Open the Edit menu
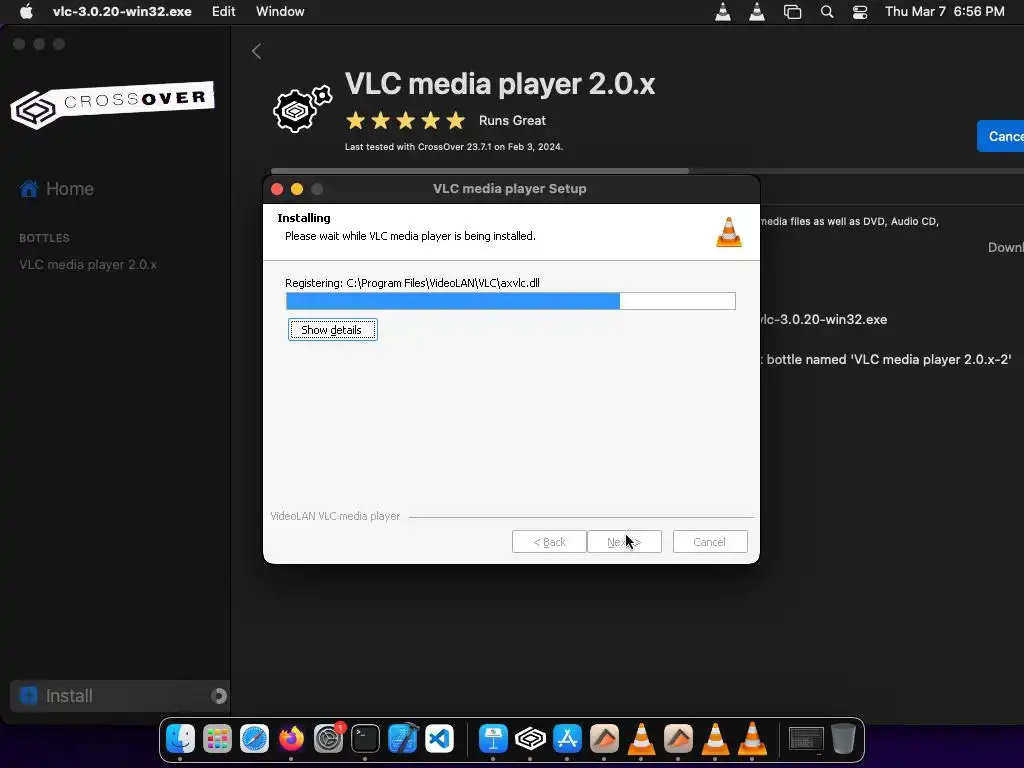Screen dimensions: 1024x768 (x=223, y=11)
